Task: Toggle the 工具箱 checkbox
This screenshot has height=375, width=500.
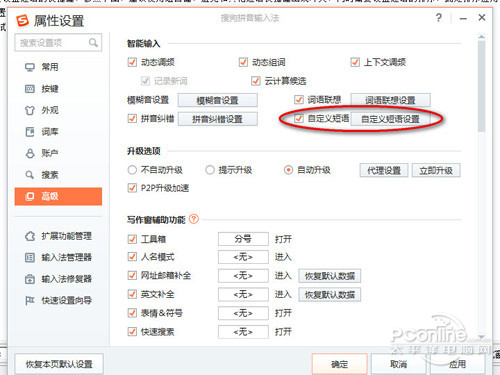Action: pyautogui.click(x=132, y=239)
